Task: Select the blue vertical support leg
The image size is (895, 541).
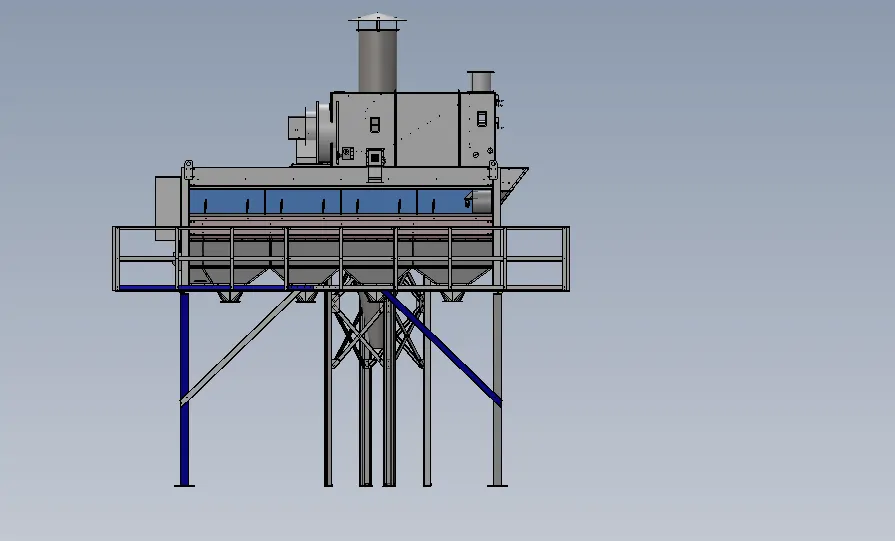Action: point(184,390)
